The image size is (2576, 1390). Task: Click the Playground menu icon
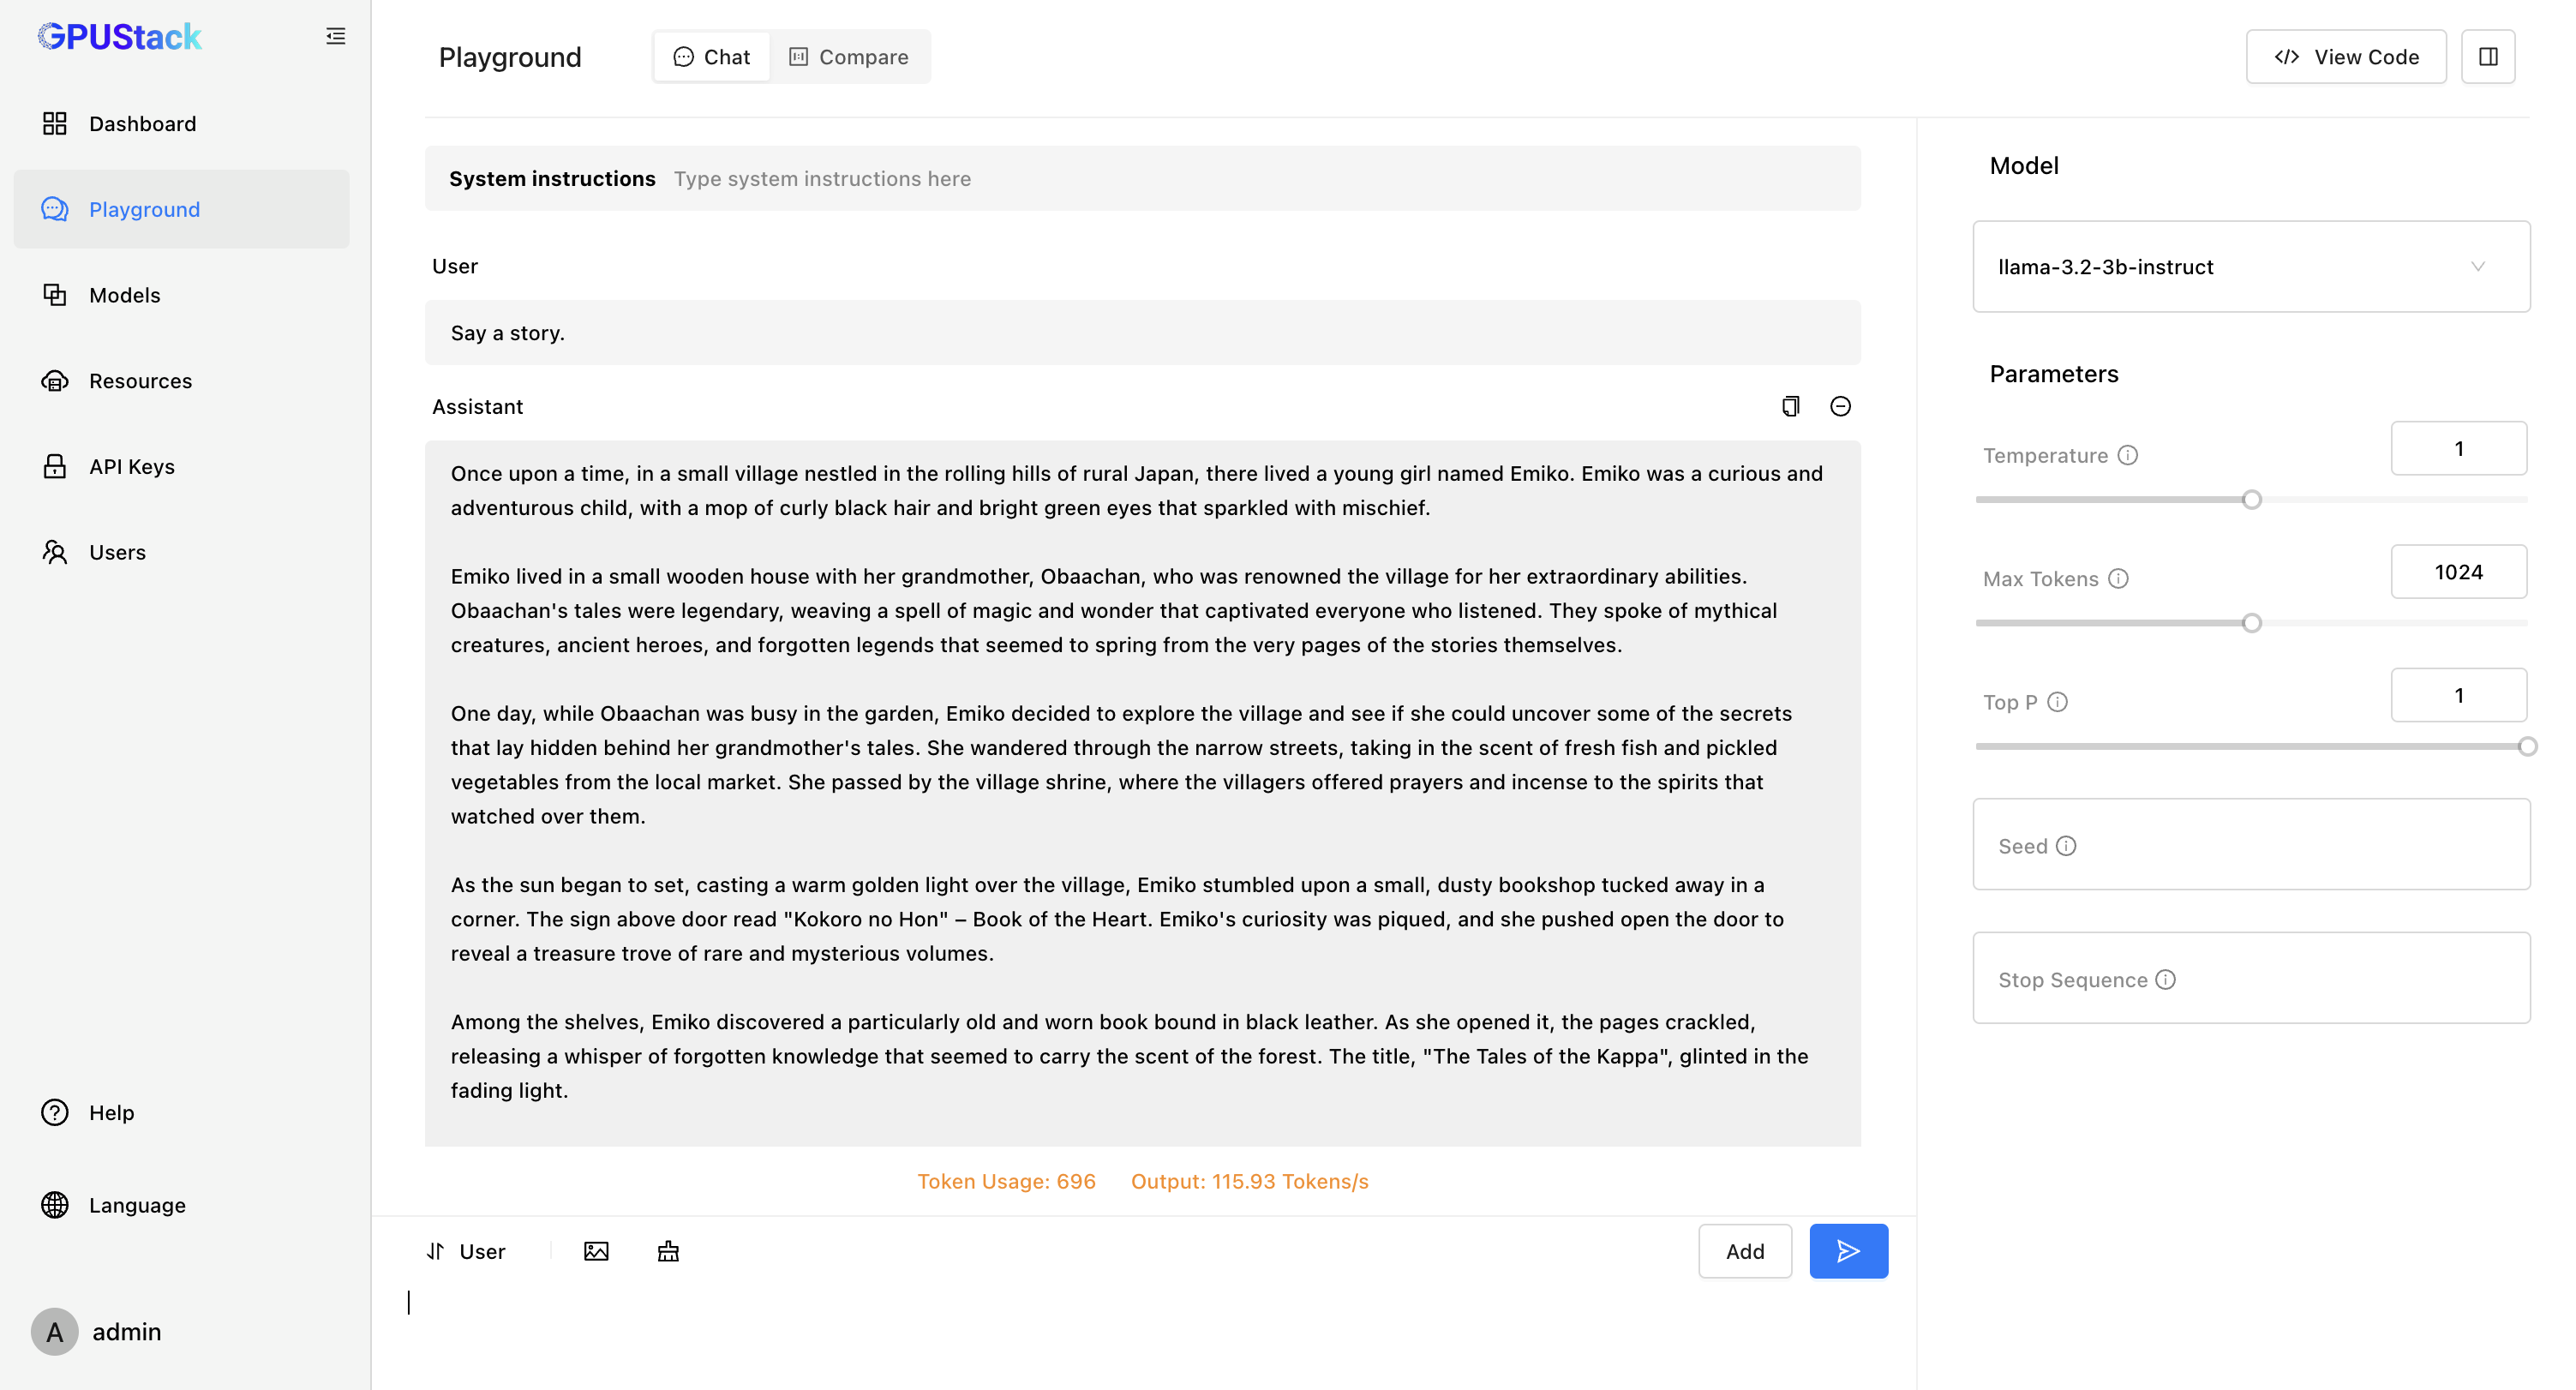[55, 209]
